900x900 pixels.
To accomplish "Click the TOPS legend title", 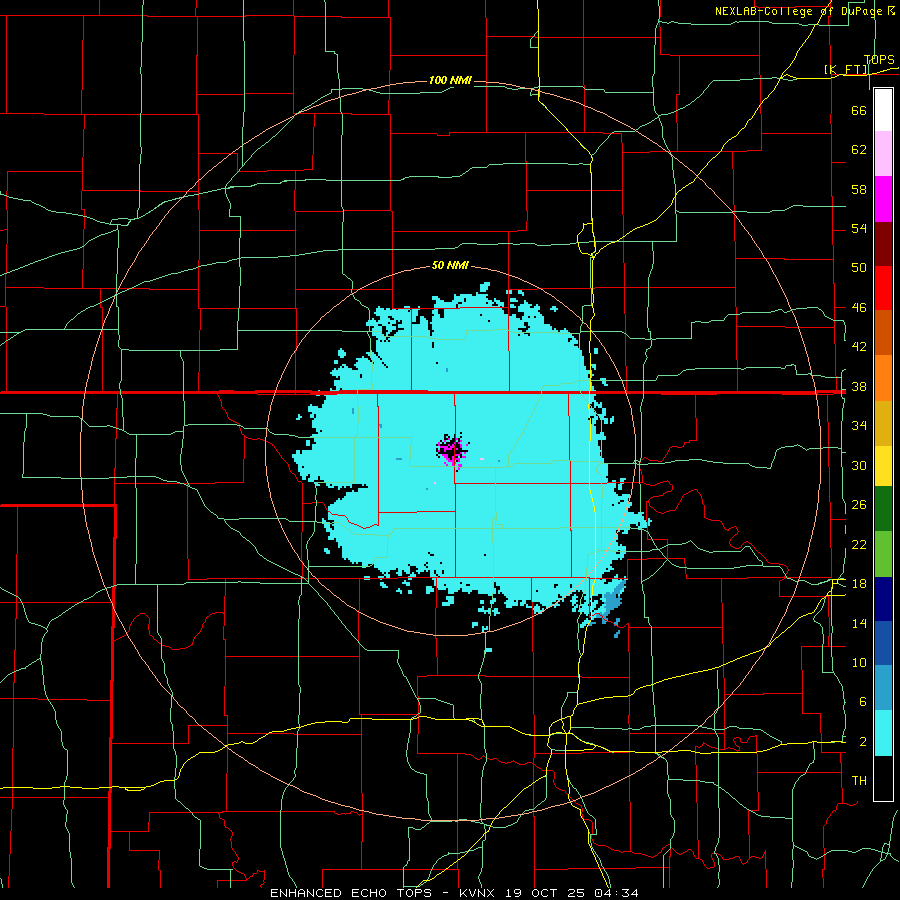I will 879,60.
